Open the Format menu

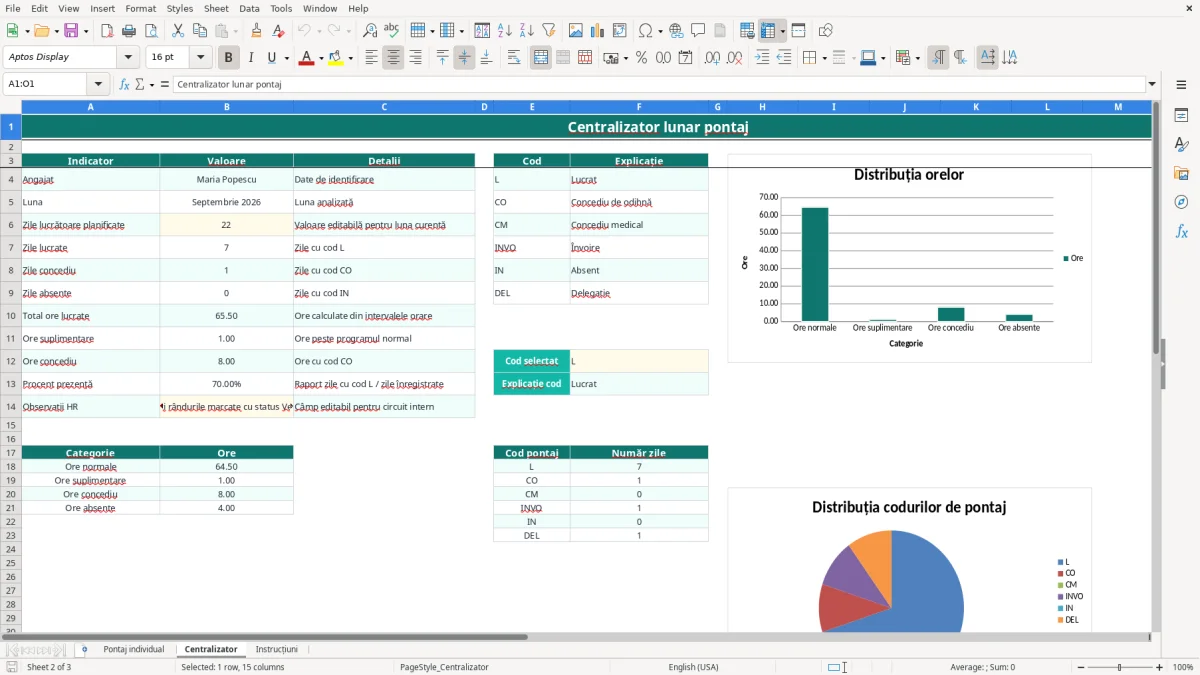pyautogui.click(x=140, y=8)
